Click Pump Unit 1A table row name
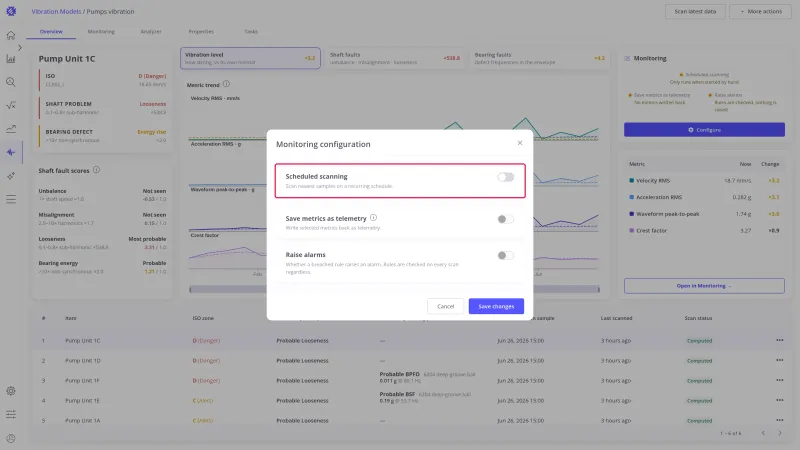 tap(82, 421)
